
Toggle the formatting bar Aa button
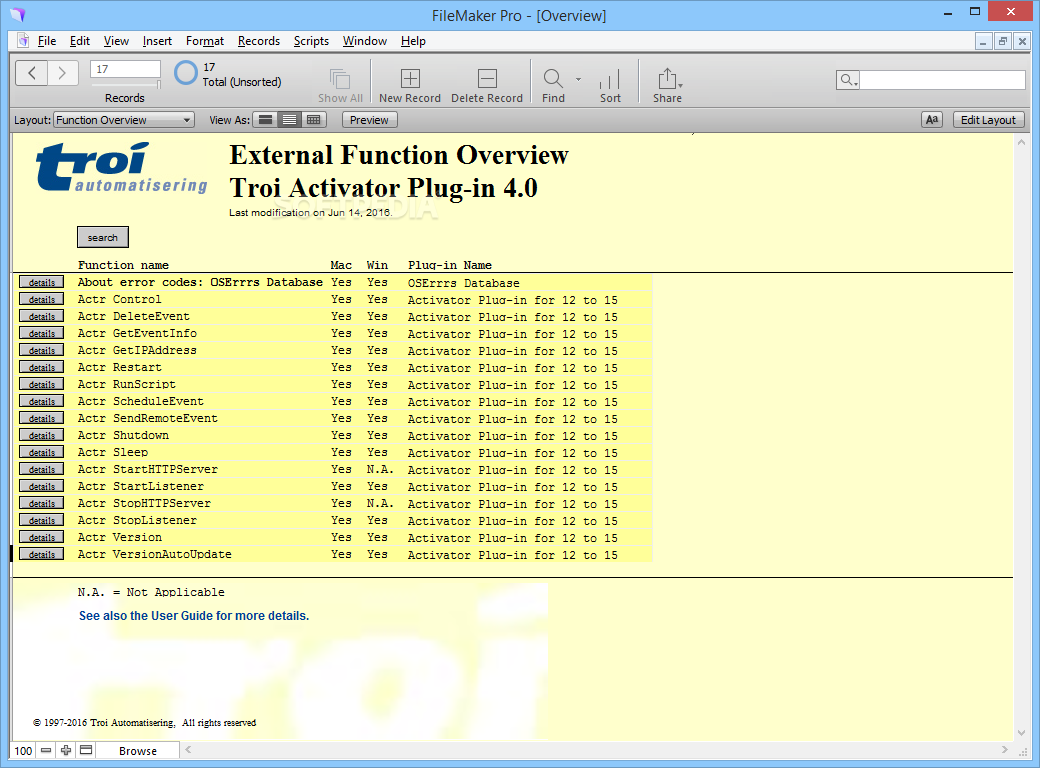coord(932,120)
